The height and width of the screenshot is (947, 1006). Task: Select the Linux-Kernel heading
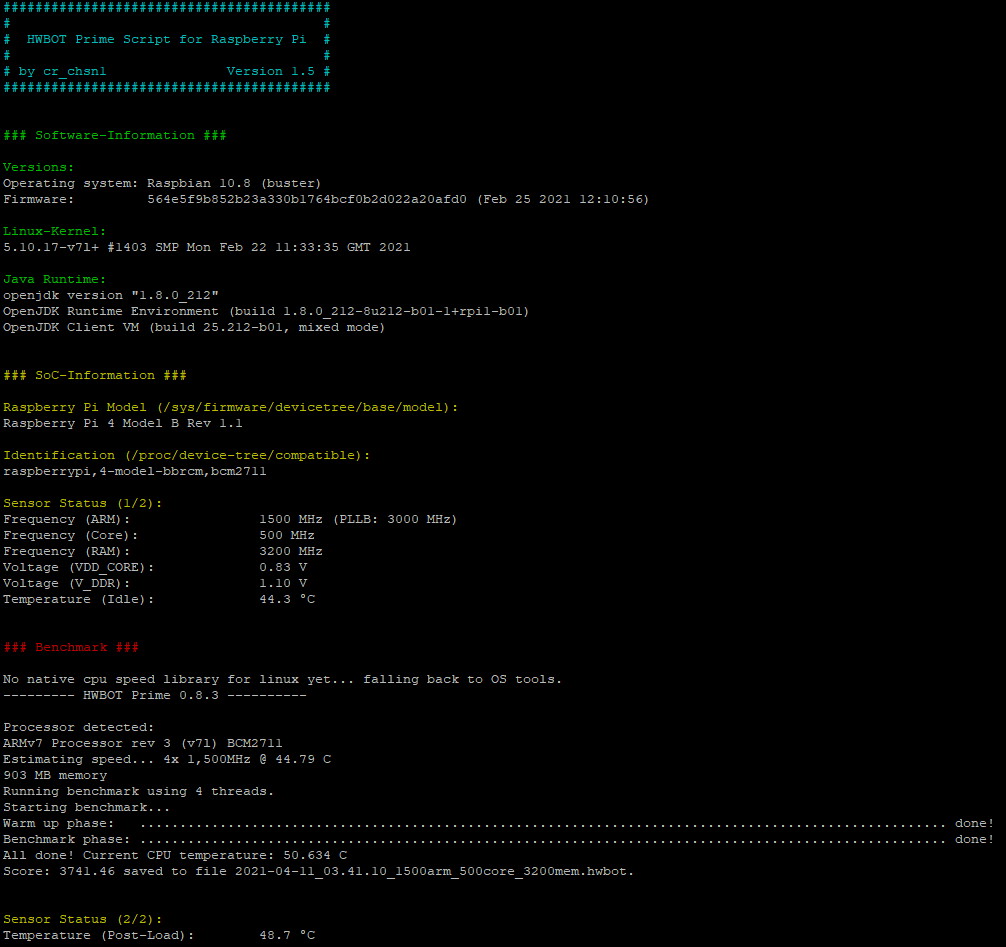pyautogui.click(x=55, y=231)
